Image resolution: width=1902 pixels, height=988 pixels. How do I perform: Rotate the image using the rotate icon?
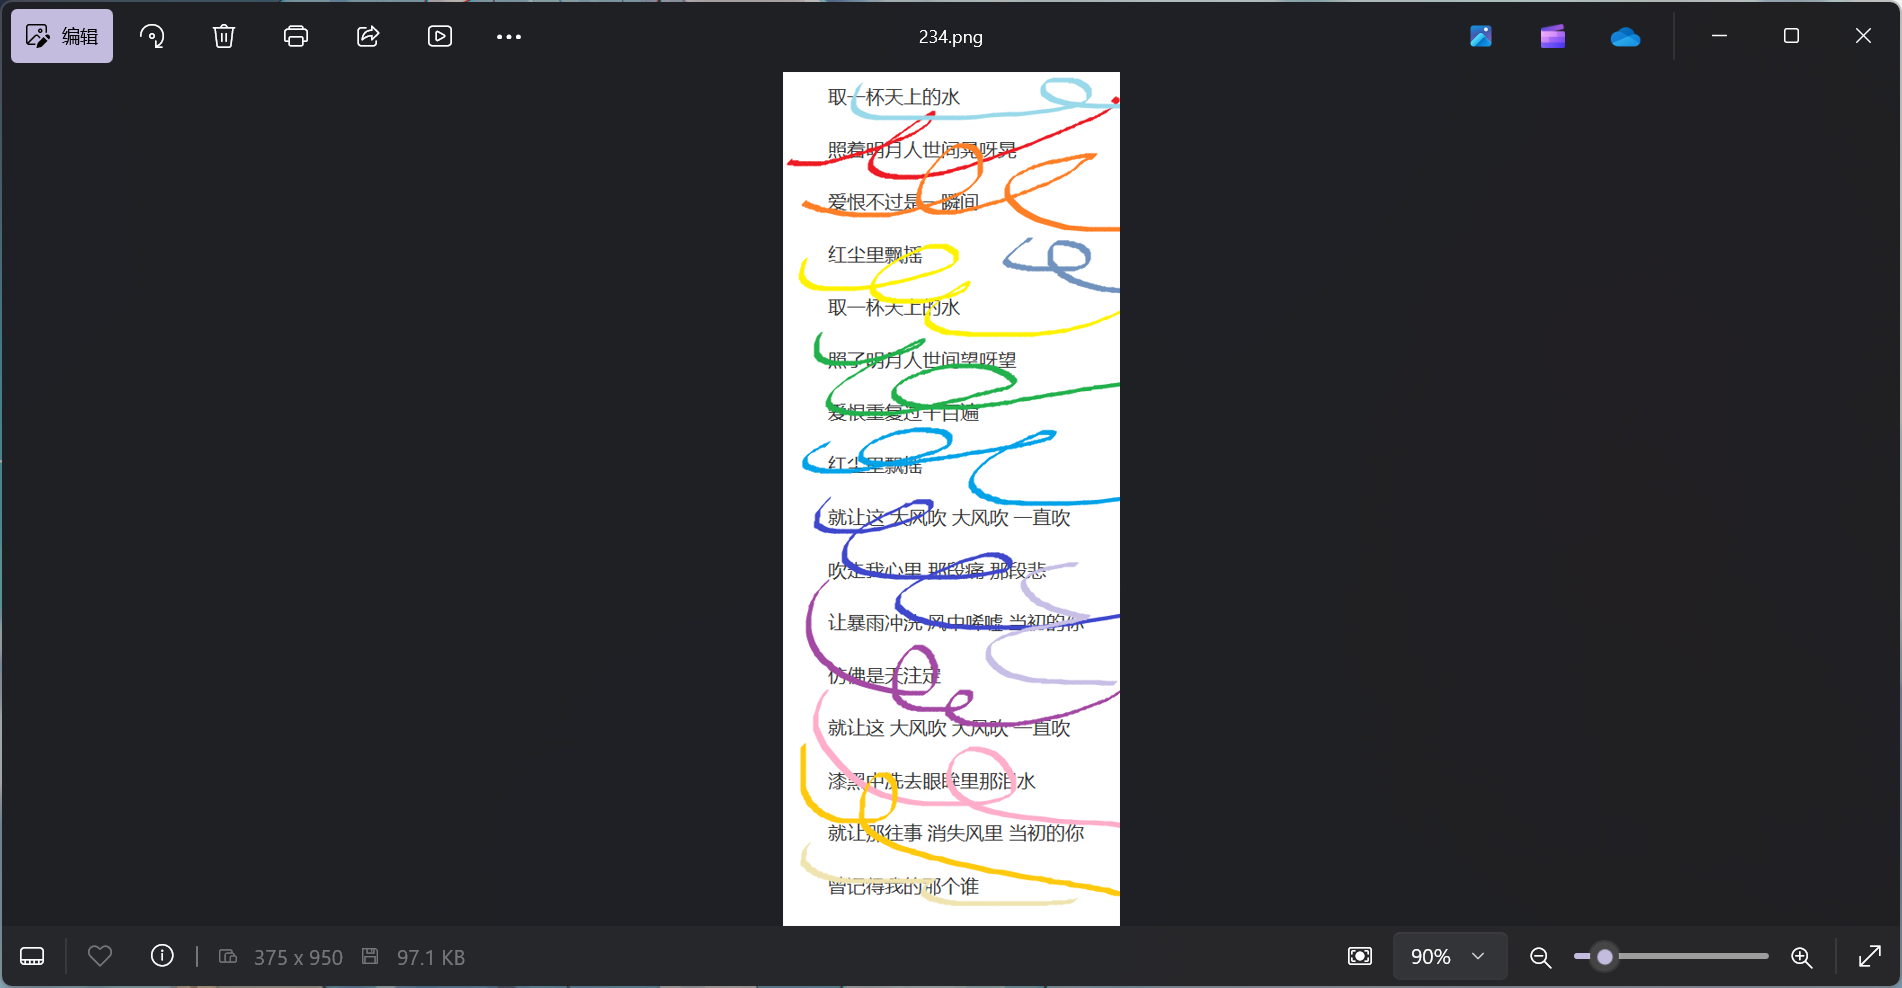pyautogui.click(x=152, y=36)
